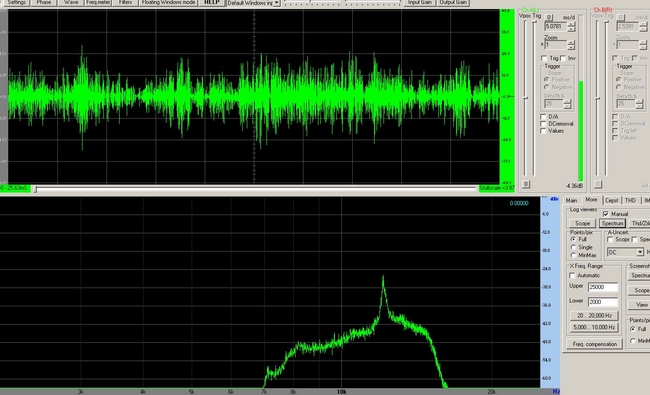Viewport: 650px width, 395px height.
Task: Open the Freq.meter tool
Action: [x=98, y=2]
